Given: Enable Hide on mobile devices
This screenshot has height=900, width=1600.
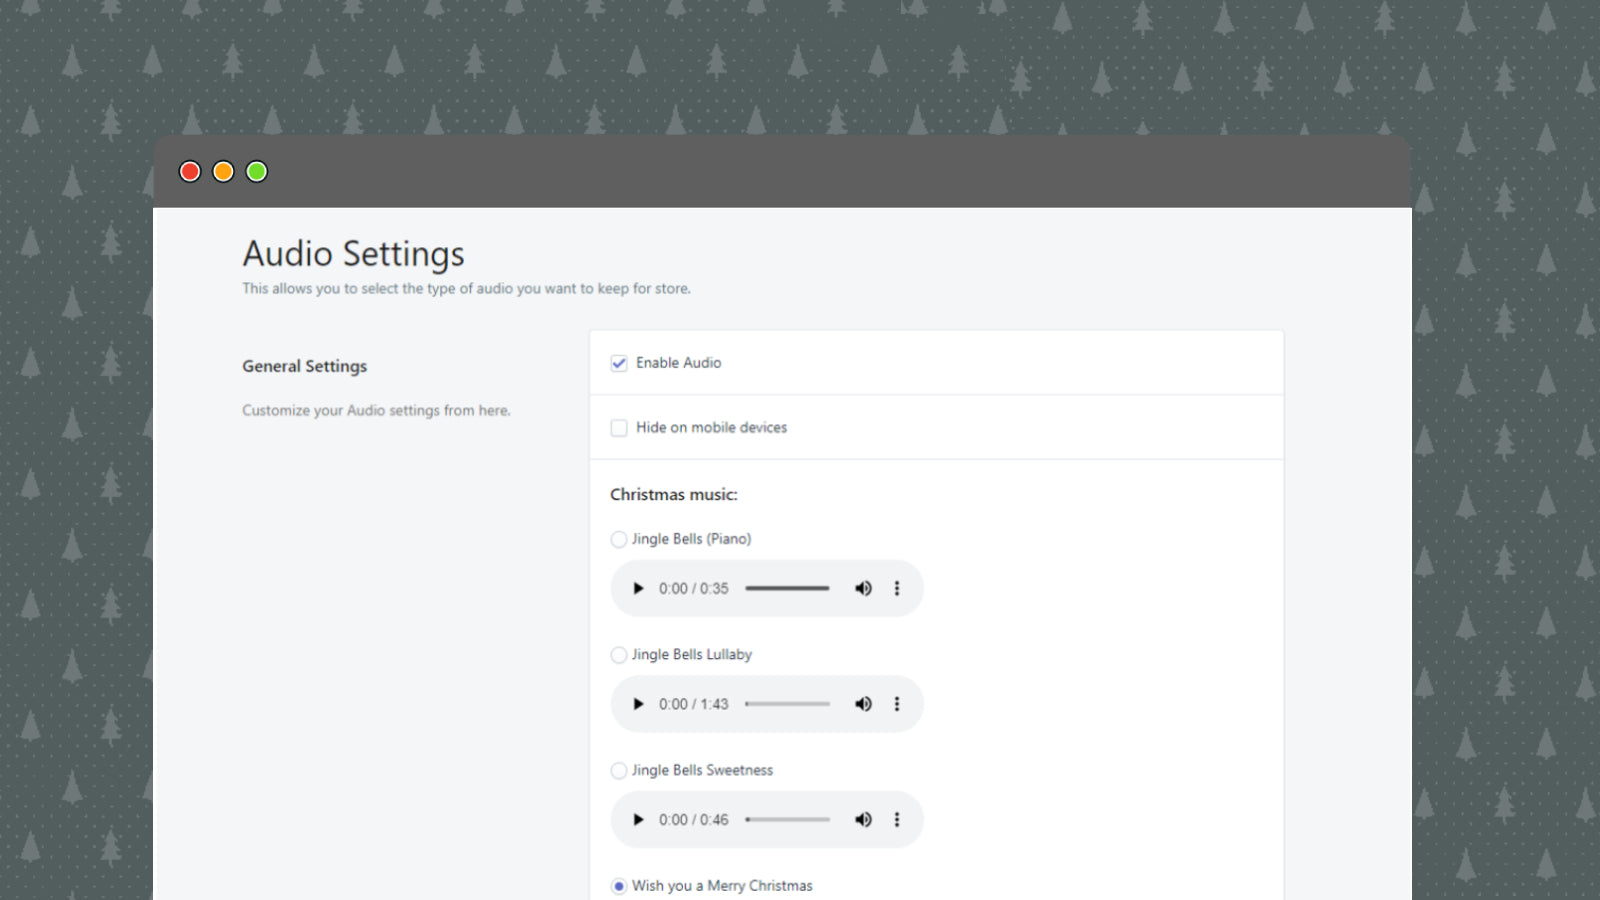Looking at the screenshot, I should pos(619,427).
